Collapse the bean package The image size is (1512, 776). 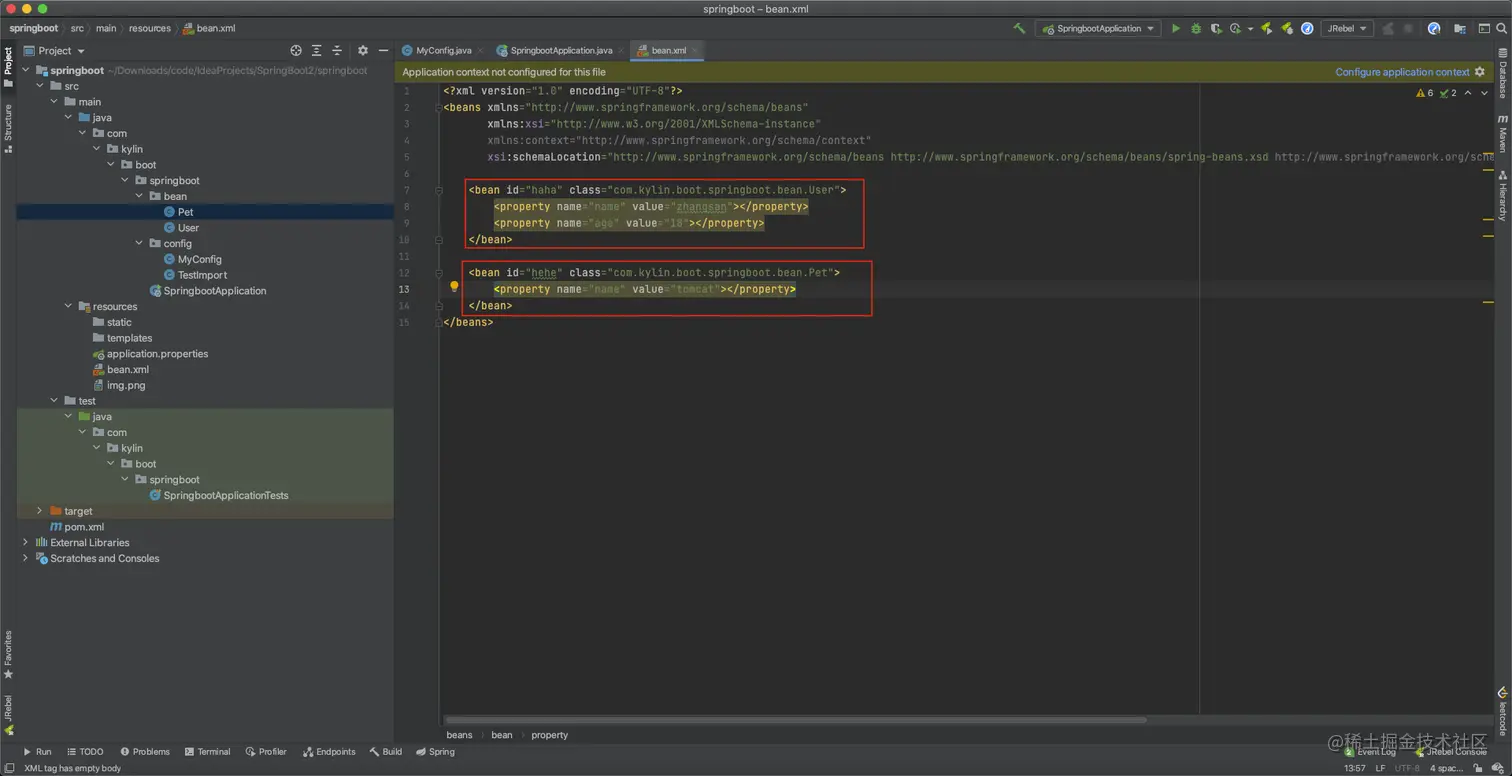click(x=138, y=196)
